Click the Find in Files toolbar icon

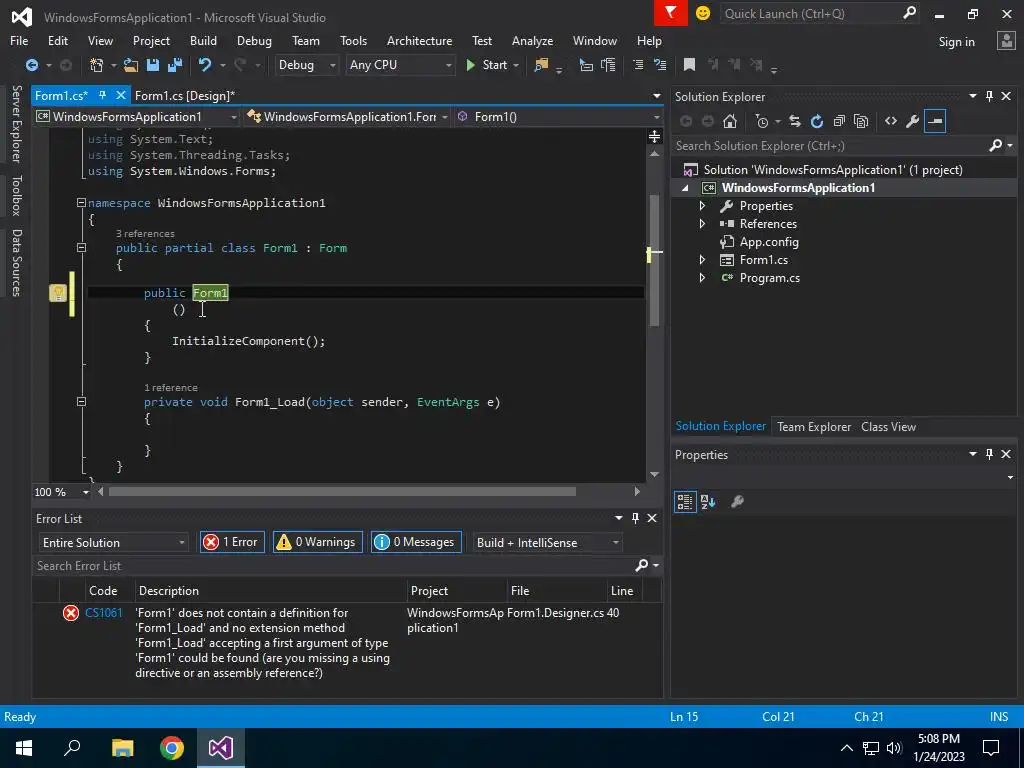tap(541, 65)
